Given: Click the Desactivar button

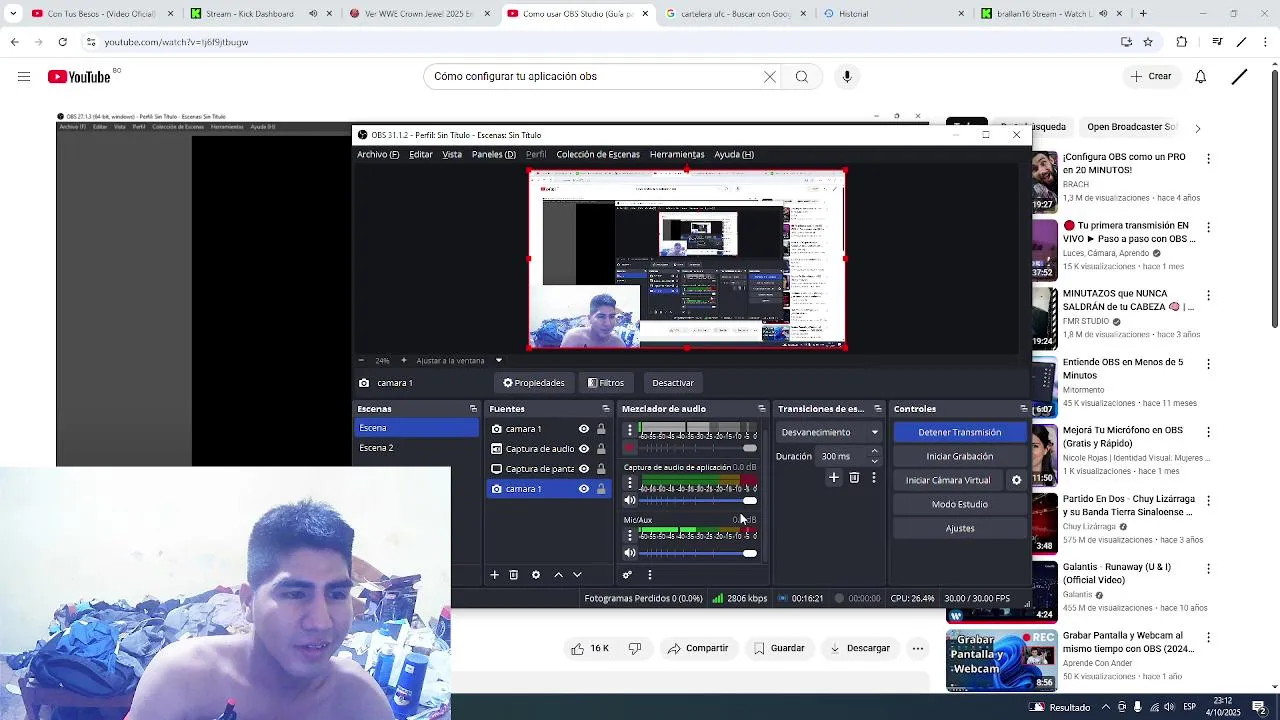Looking at the screenshot, I should (x=673, y=383).
